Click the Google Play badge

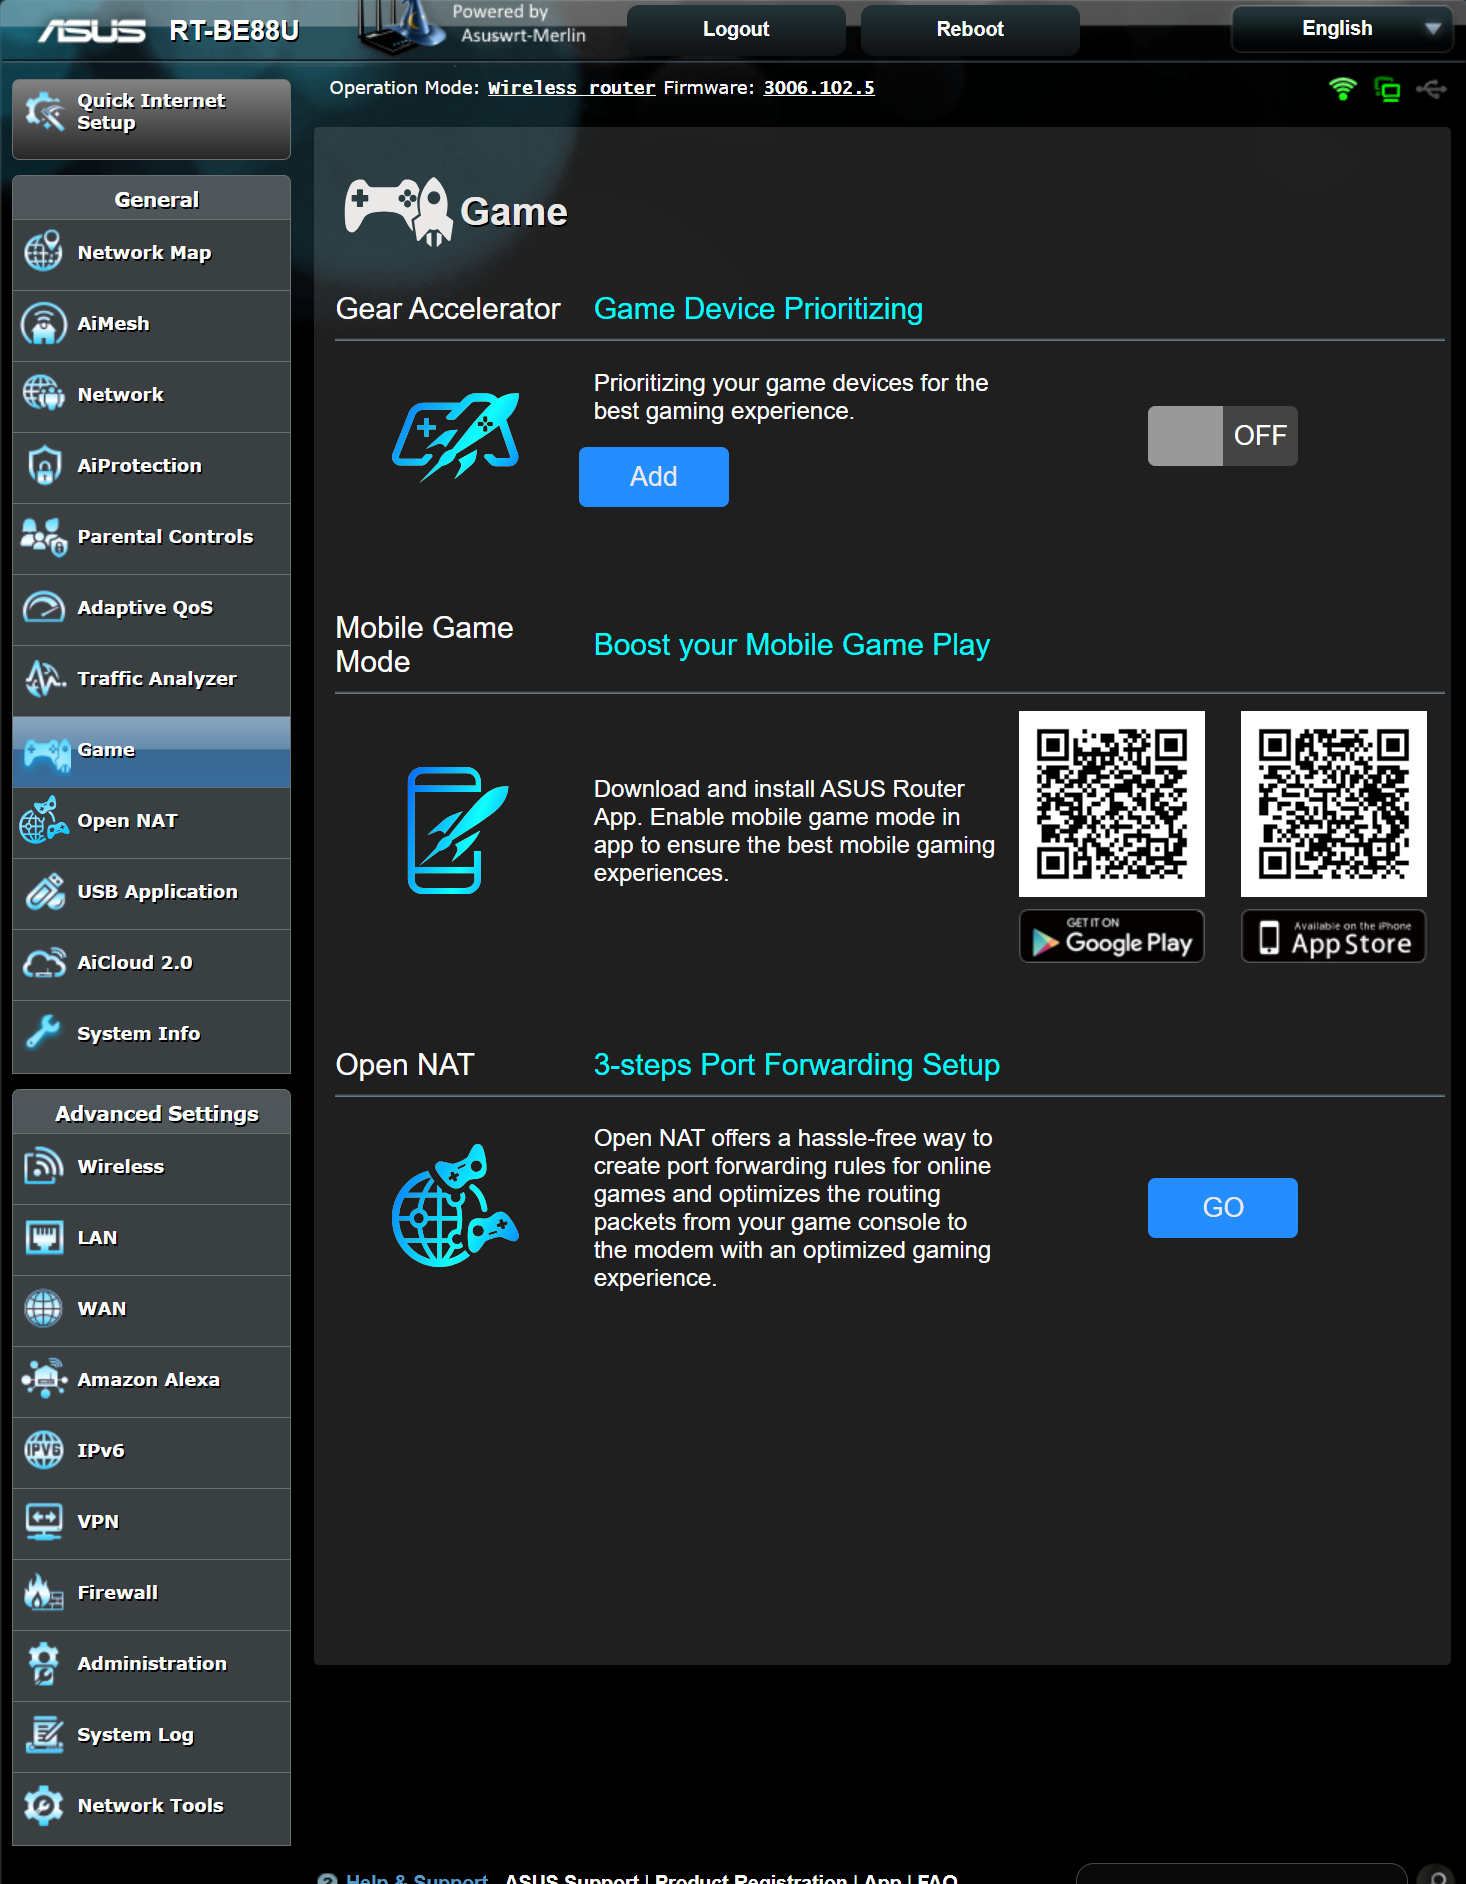coord(1111,937)
